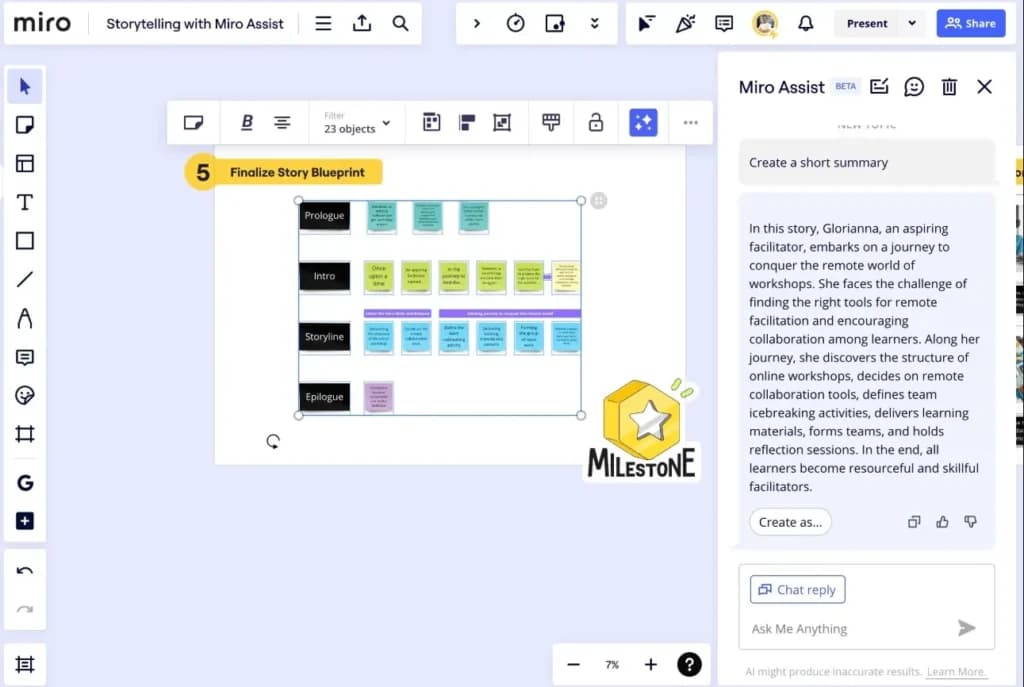The image size is (1024, 687).
Task: Expand more apps double chevron
Action: 594,24
